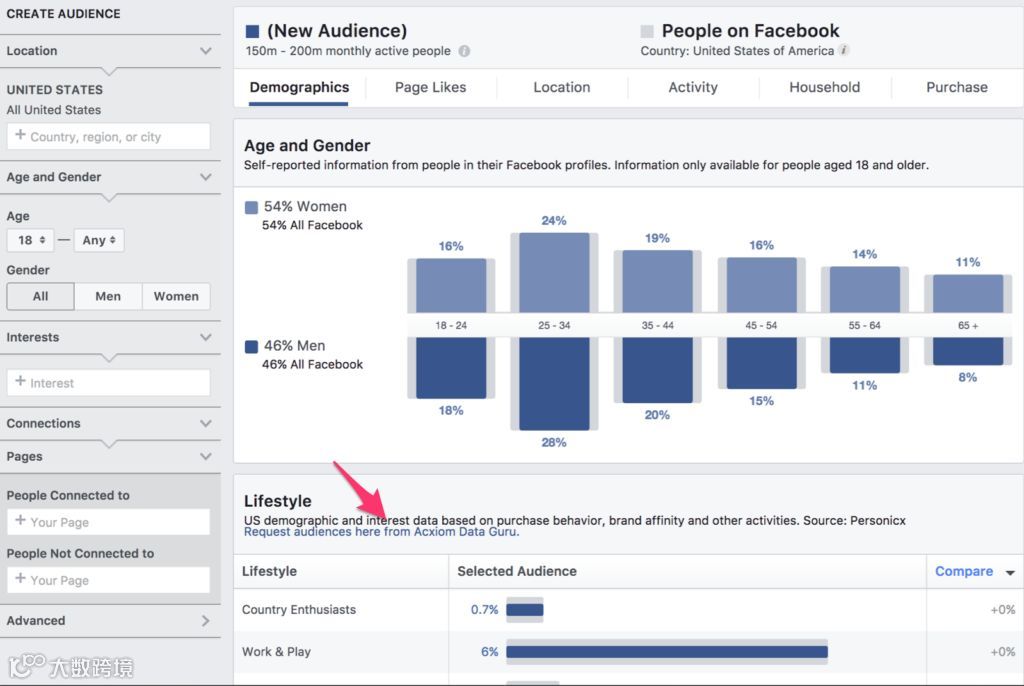Click the 35 - 44 age group label
This screenshot has height=686, width=1024.
[657, 325]
